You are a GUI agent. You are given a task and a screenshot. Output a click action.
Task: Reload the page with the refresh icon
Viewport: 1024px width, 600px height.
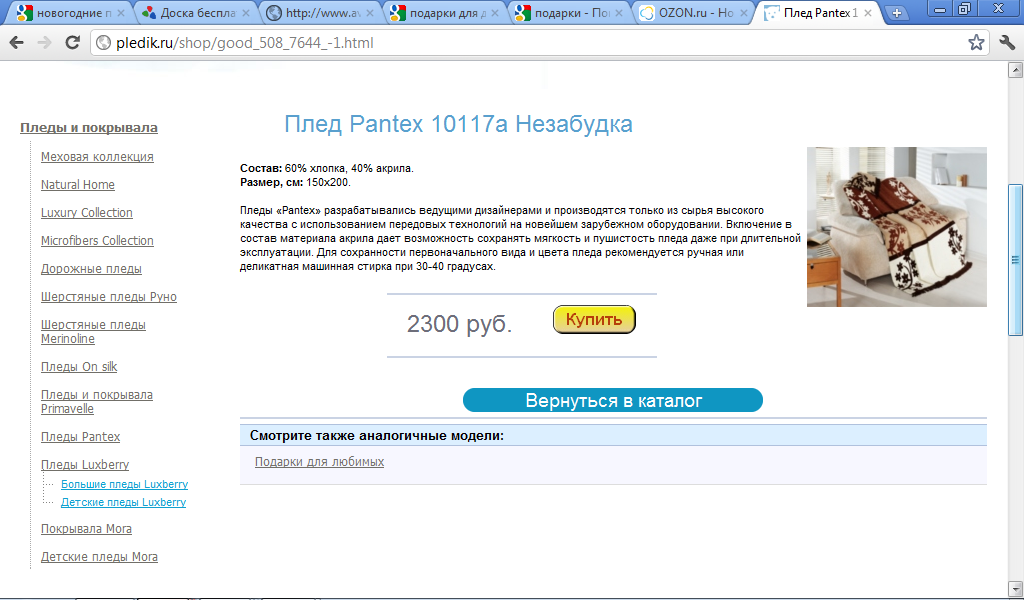pos(72,42)
